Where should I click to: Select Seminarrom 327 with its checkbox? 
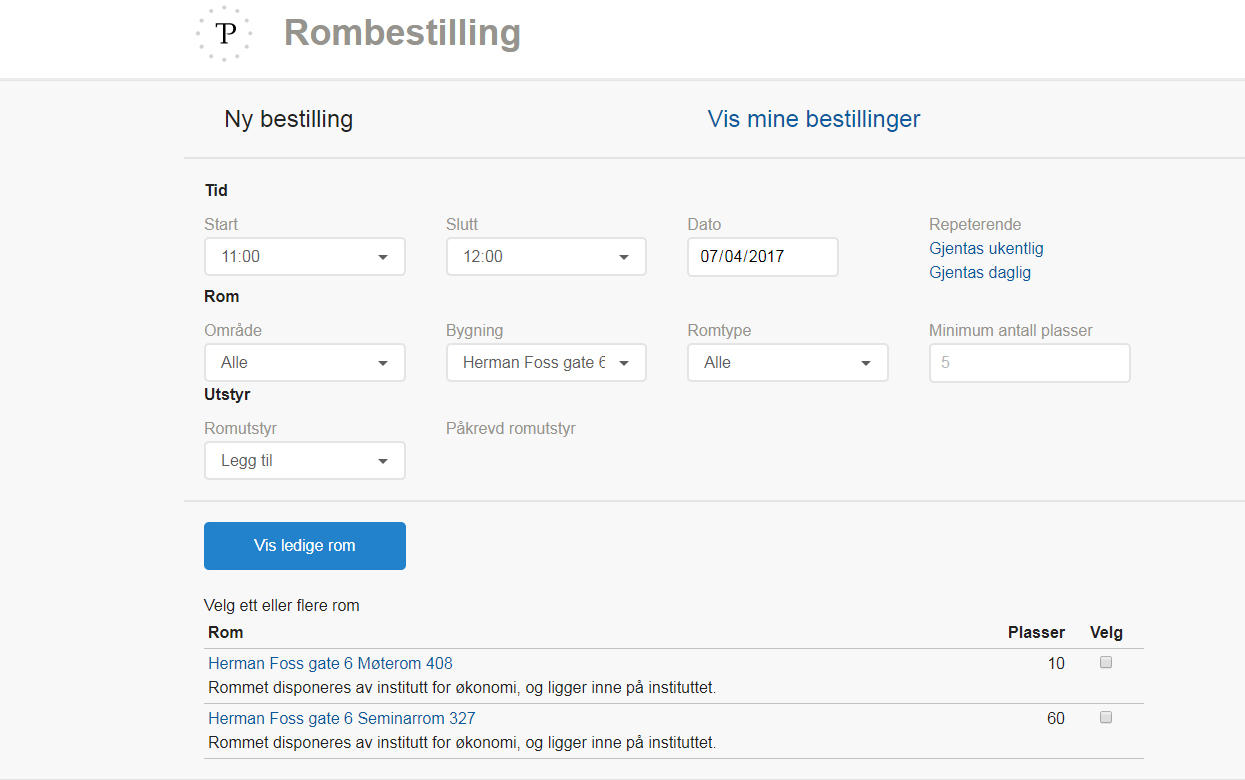click(1105, 717)
